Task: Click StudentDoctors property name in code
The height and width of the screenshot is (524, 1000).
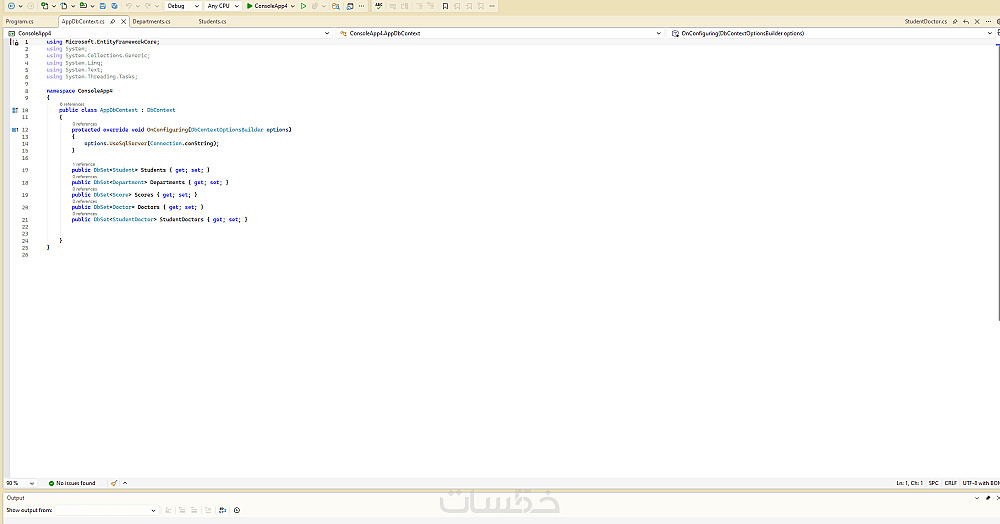Action: tap(182, 219)
